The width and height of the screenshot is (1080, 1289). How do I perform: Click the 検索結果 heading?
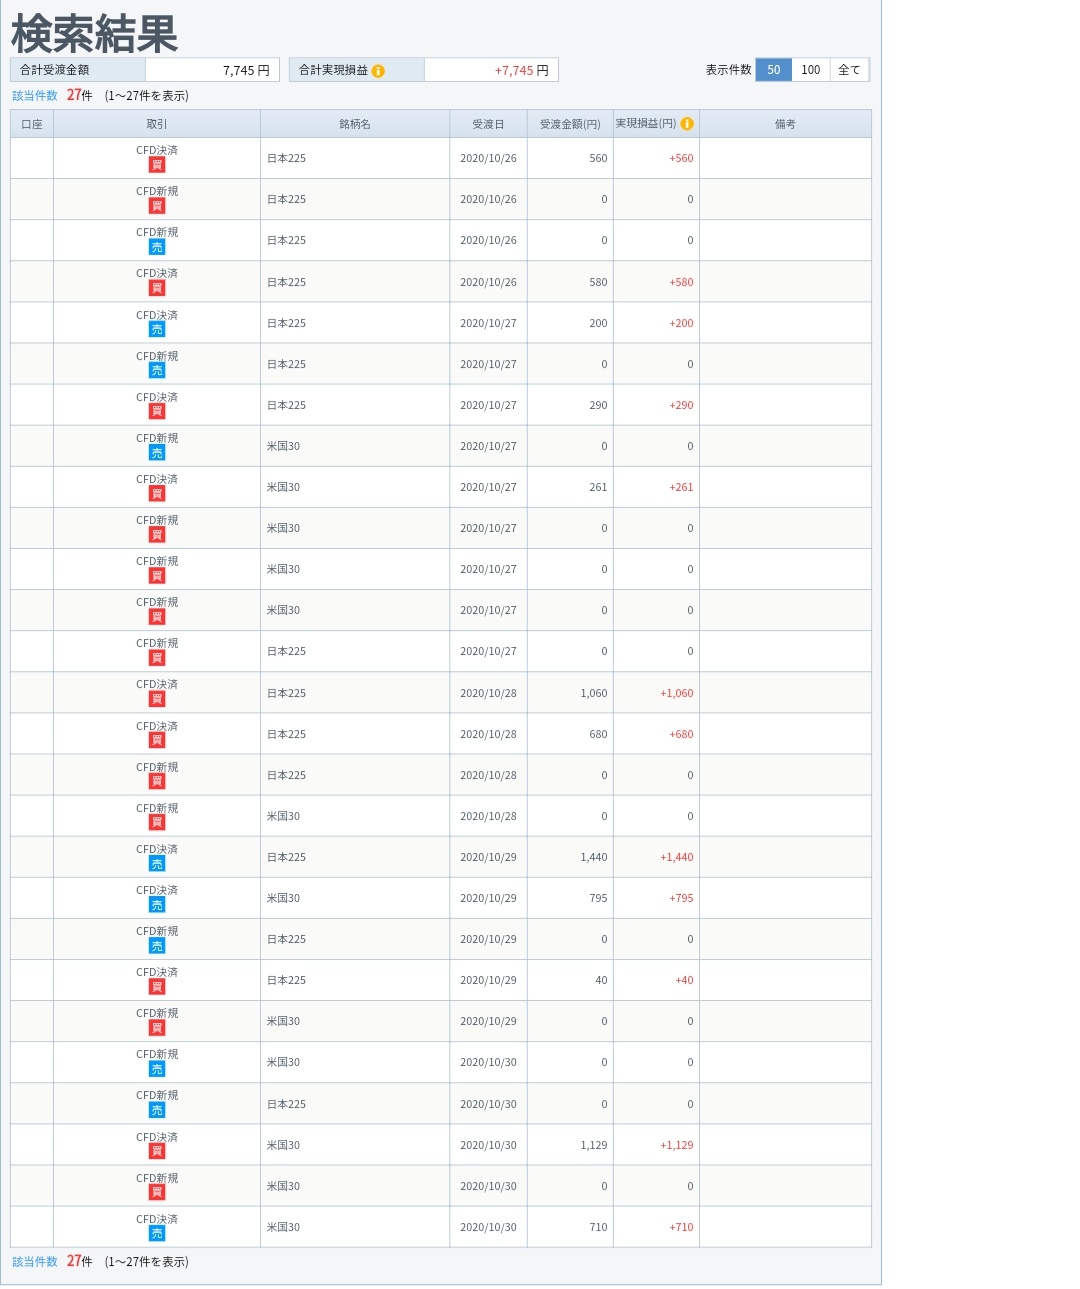[94, 34]
